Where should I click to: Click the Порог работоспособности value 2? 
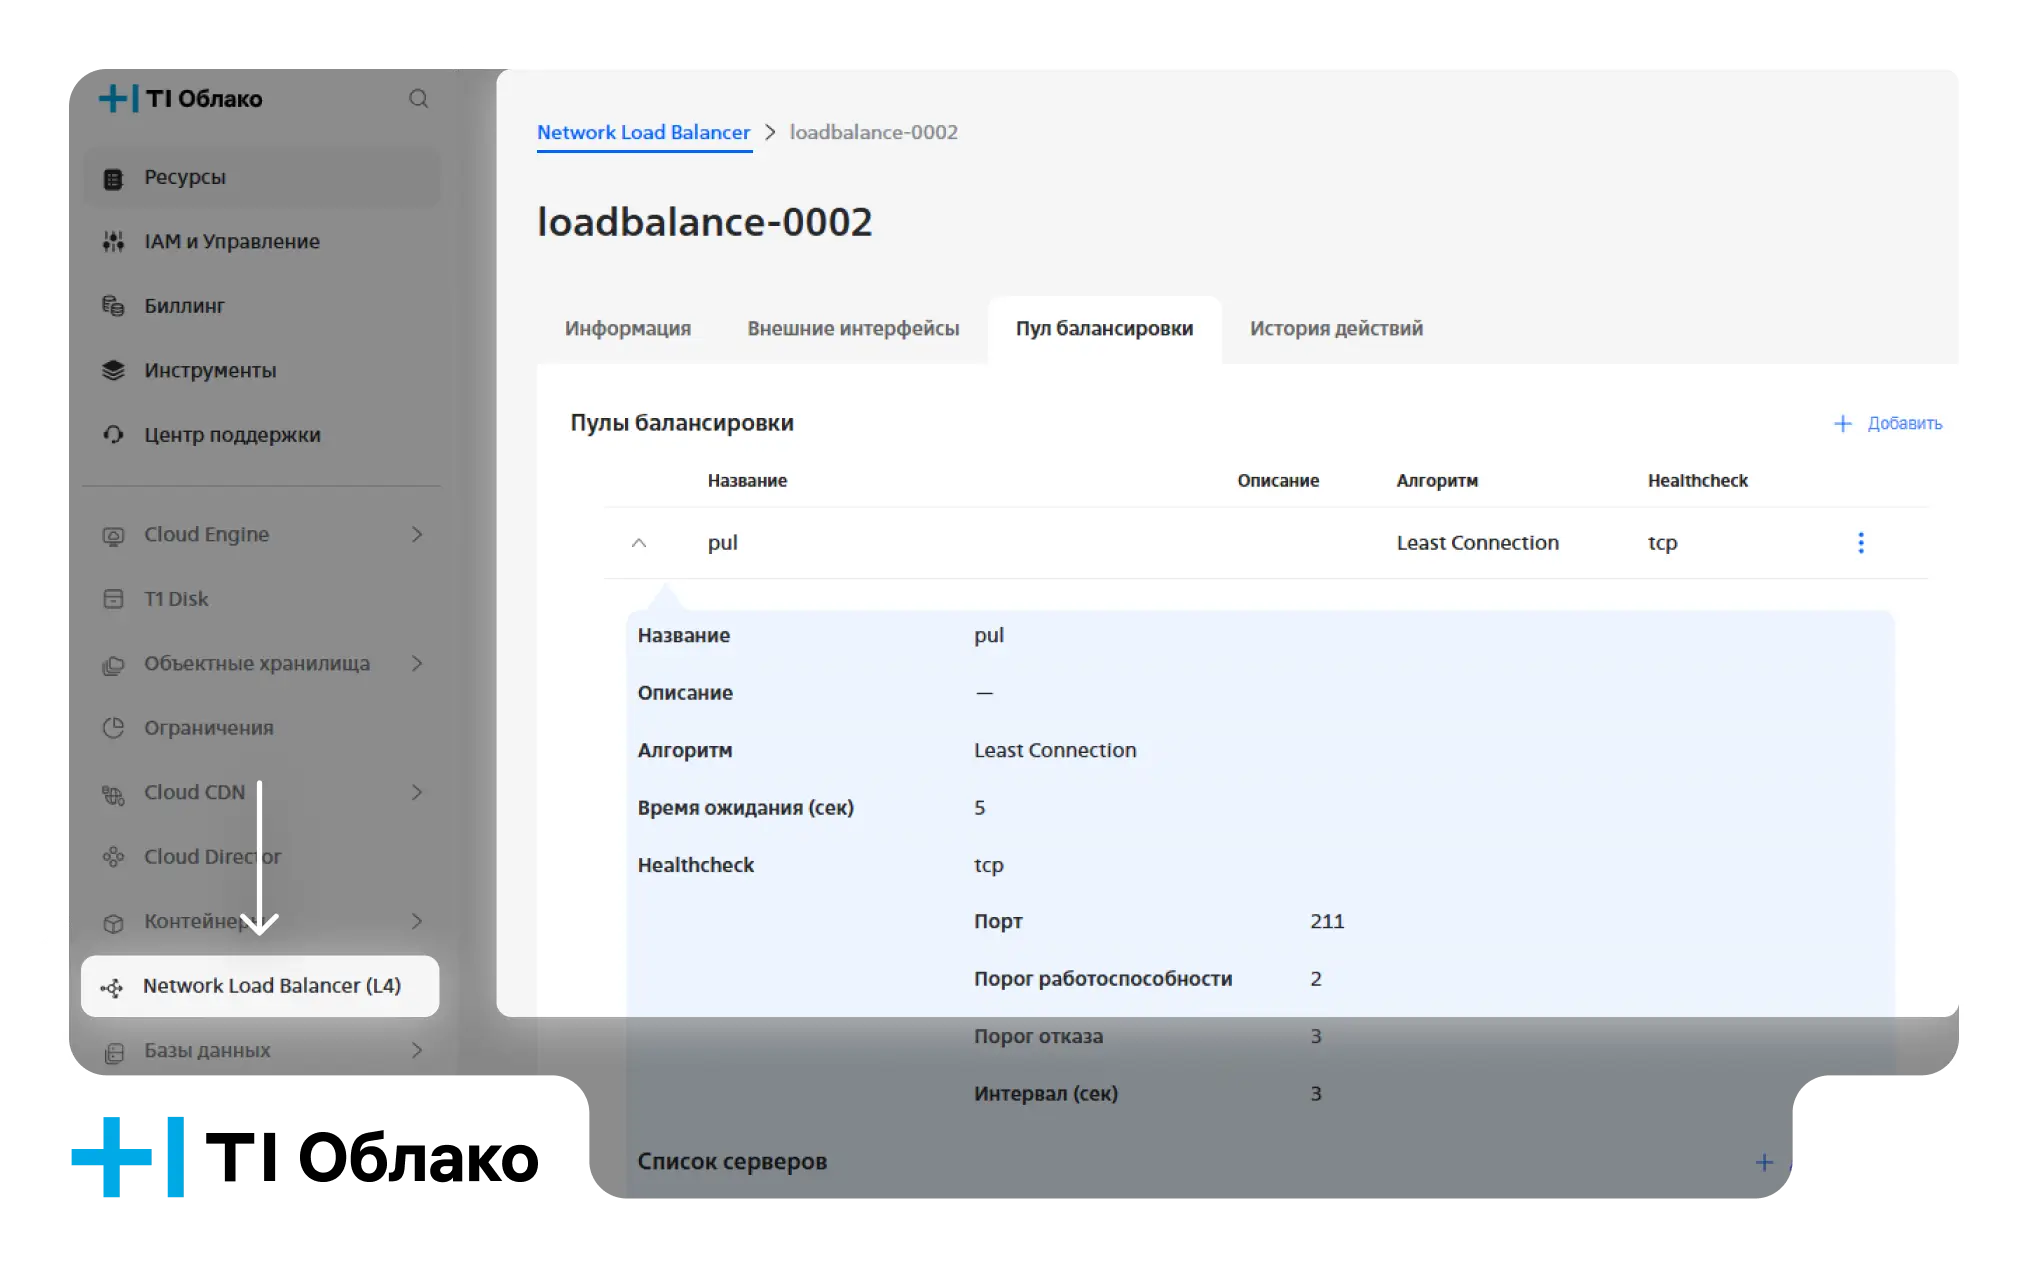1316,979
